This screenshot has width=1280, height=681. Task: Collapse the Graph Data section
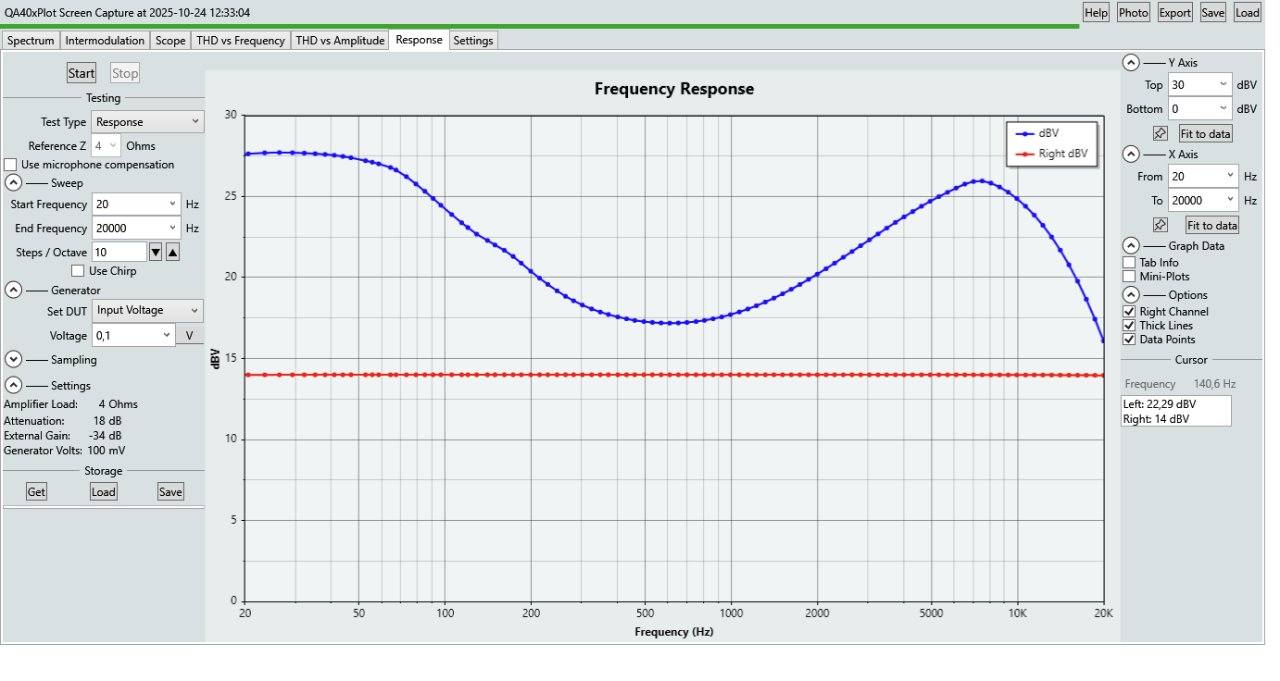click(x=1131, y=246)
